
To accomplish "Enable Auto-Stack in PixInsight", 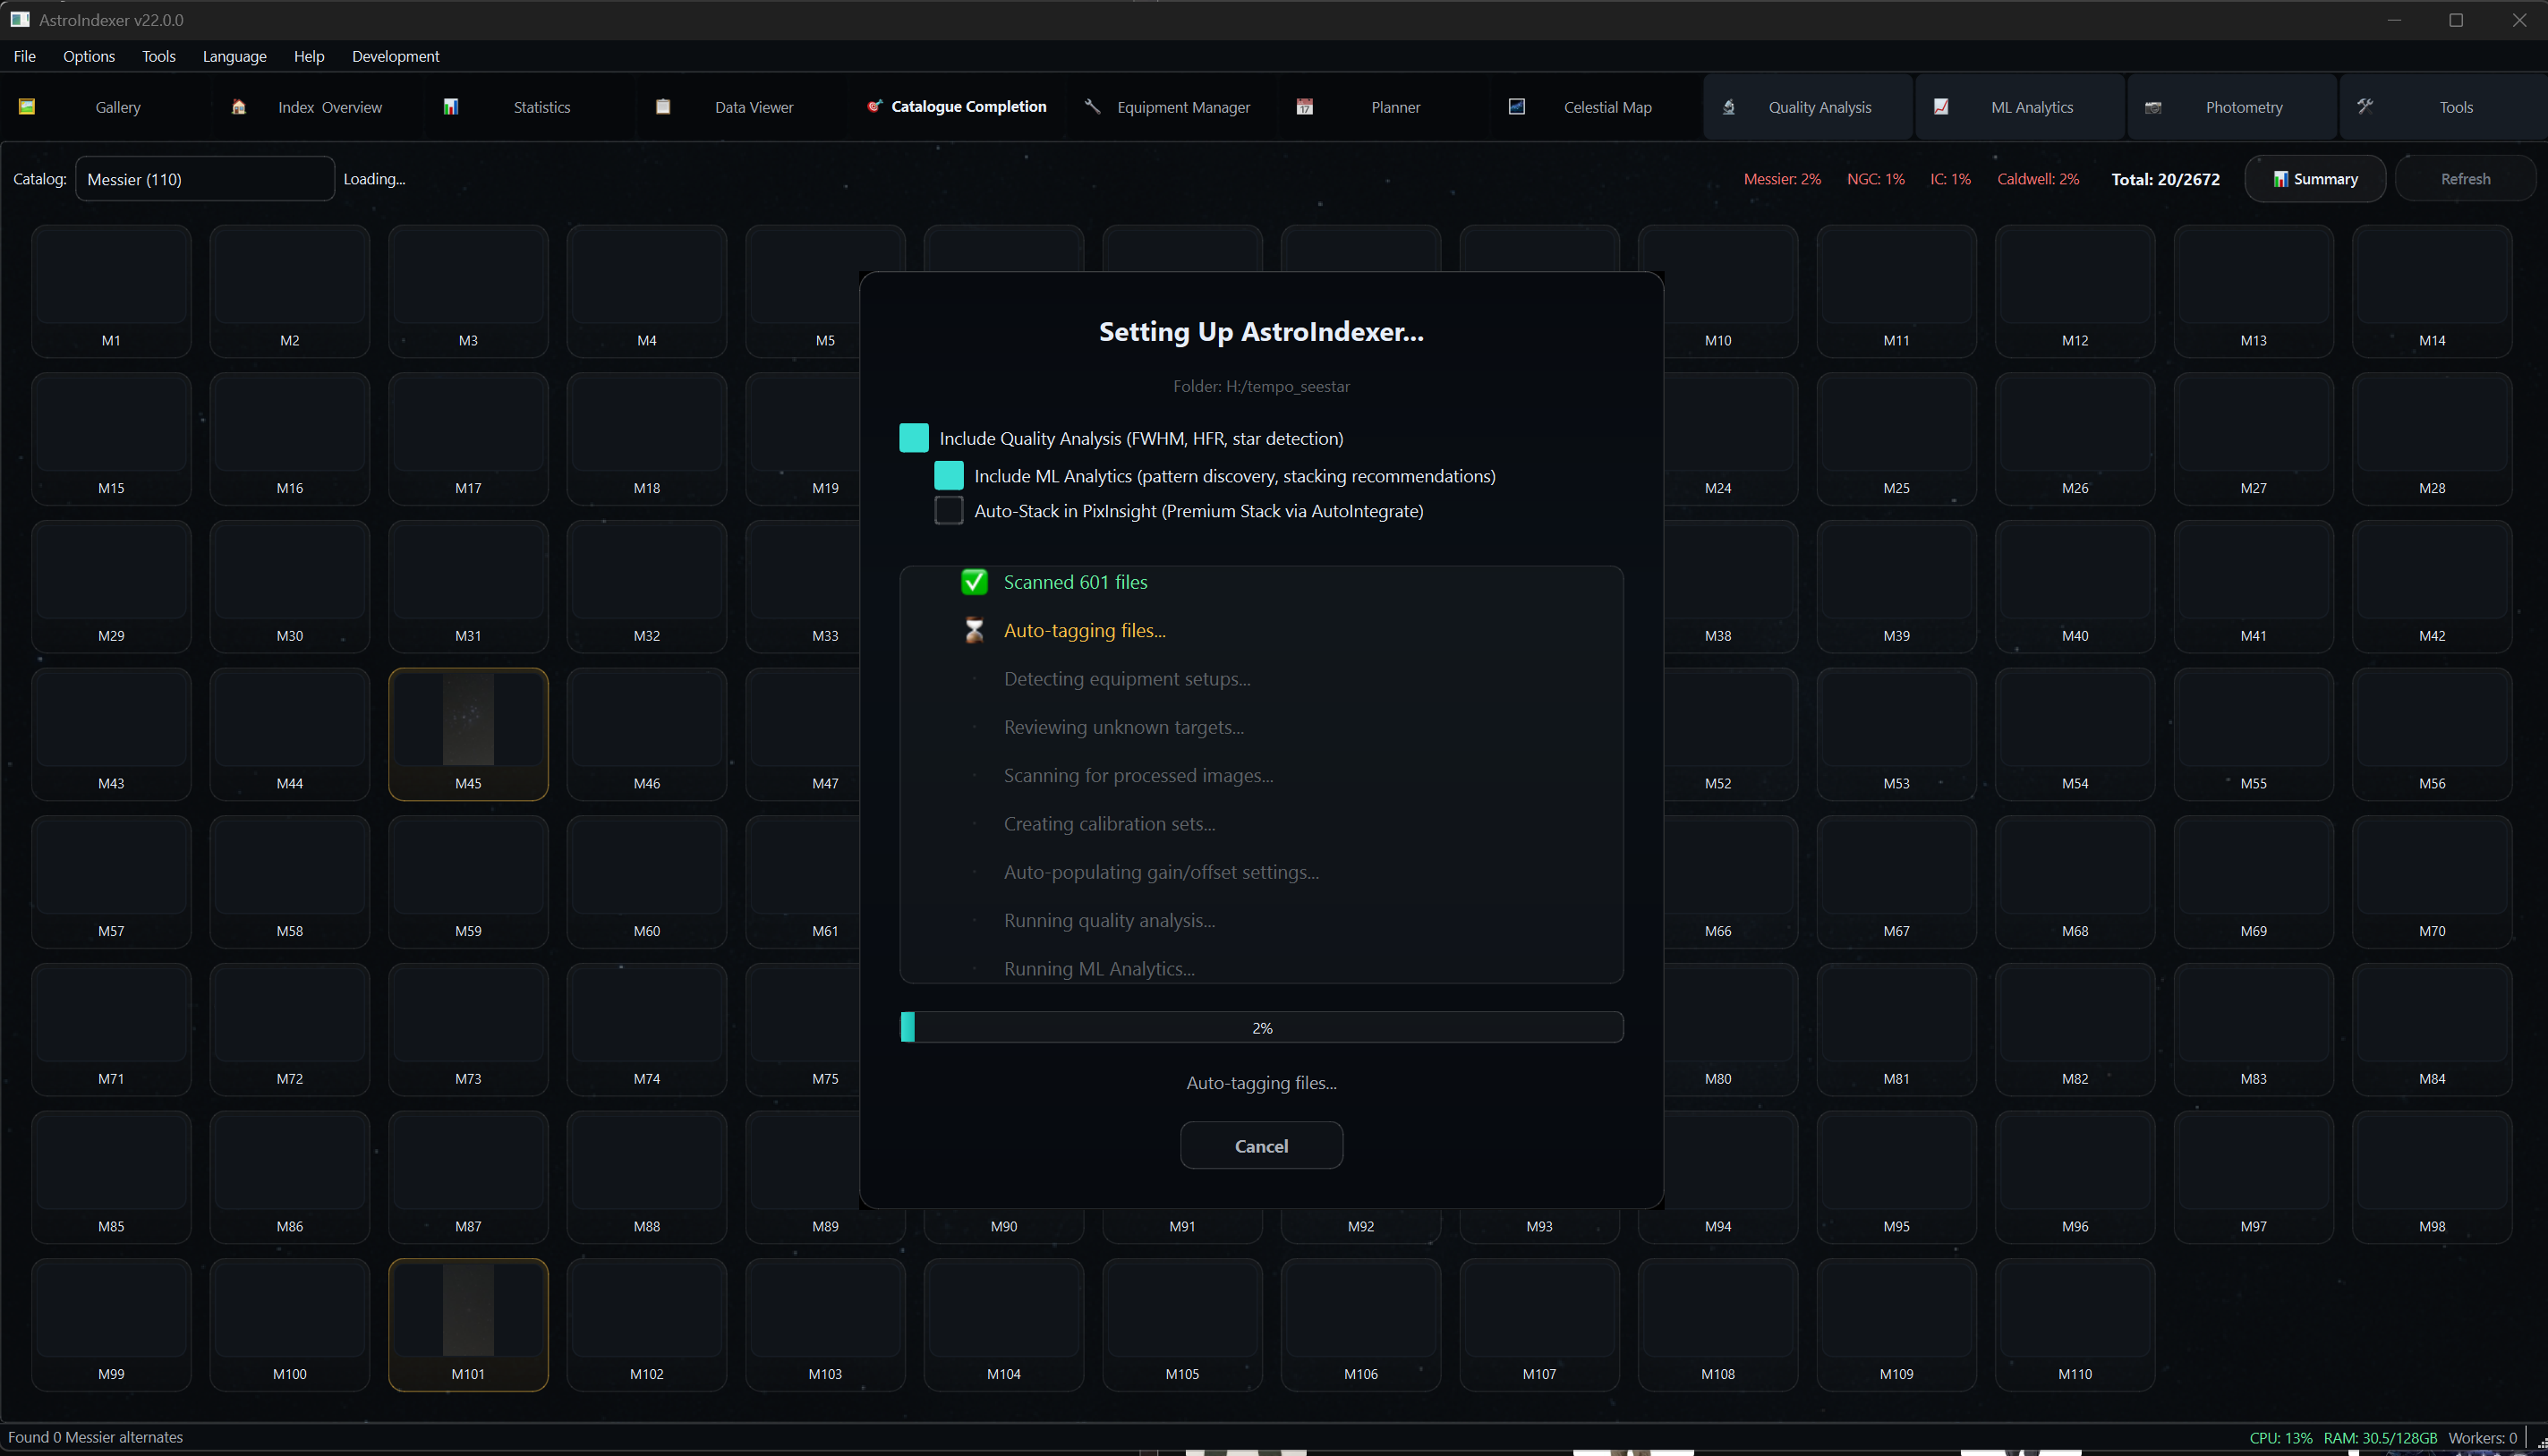I will click(x=948, y=510).
